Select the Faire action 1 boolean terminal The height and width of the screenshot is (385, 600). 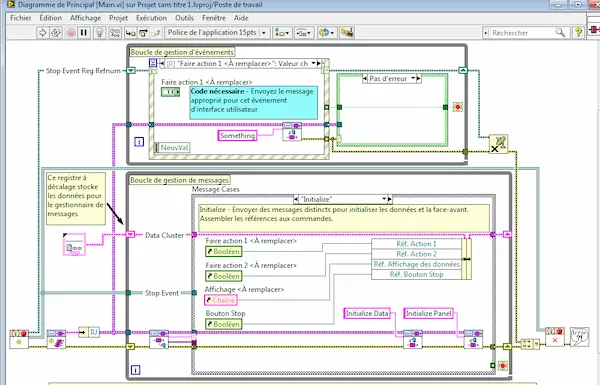[170, 92]
